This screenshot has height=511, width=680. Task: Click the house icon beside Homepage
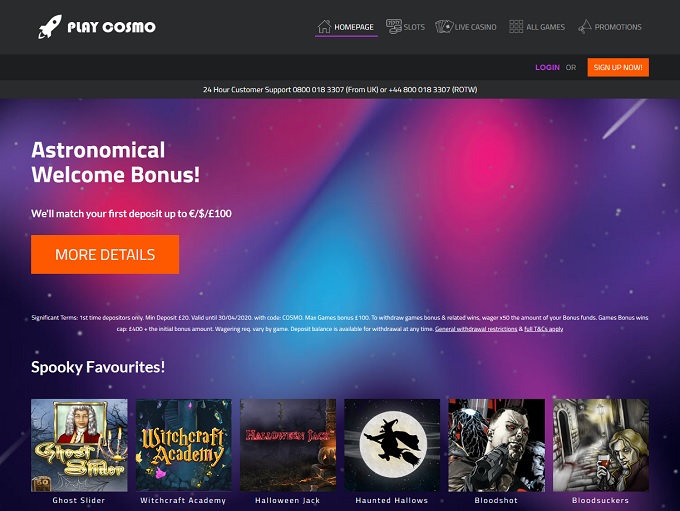[x=324, y=27]
